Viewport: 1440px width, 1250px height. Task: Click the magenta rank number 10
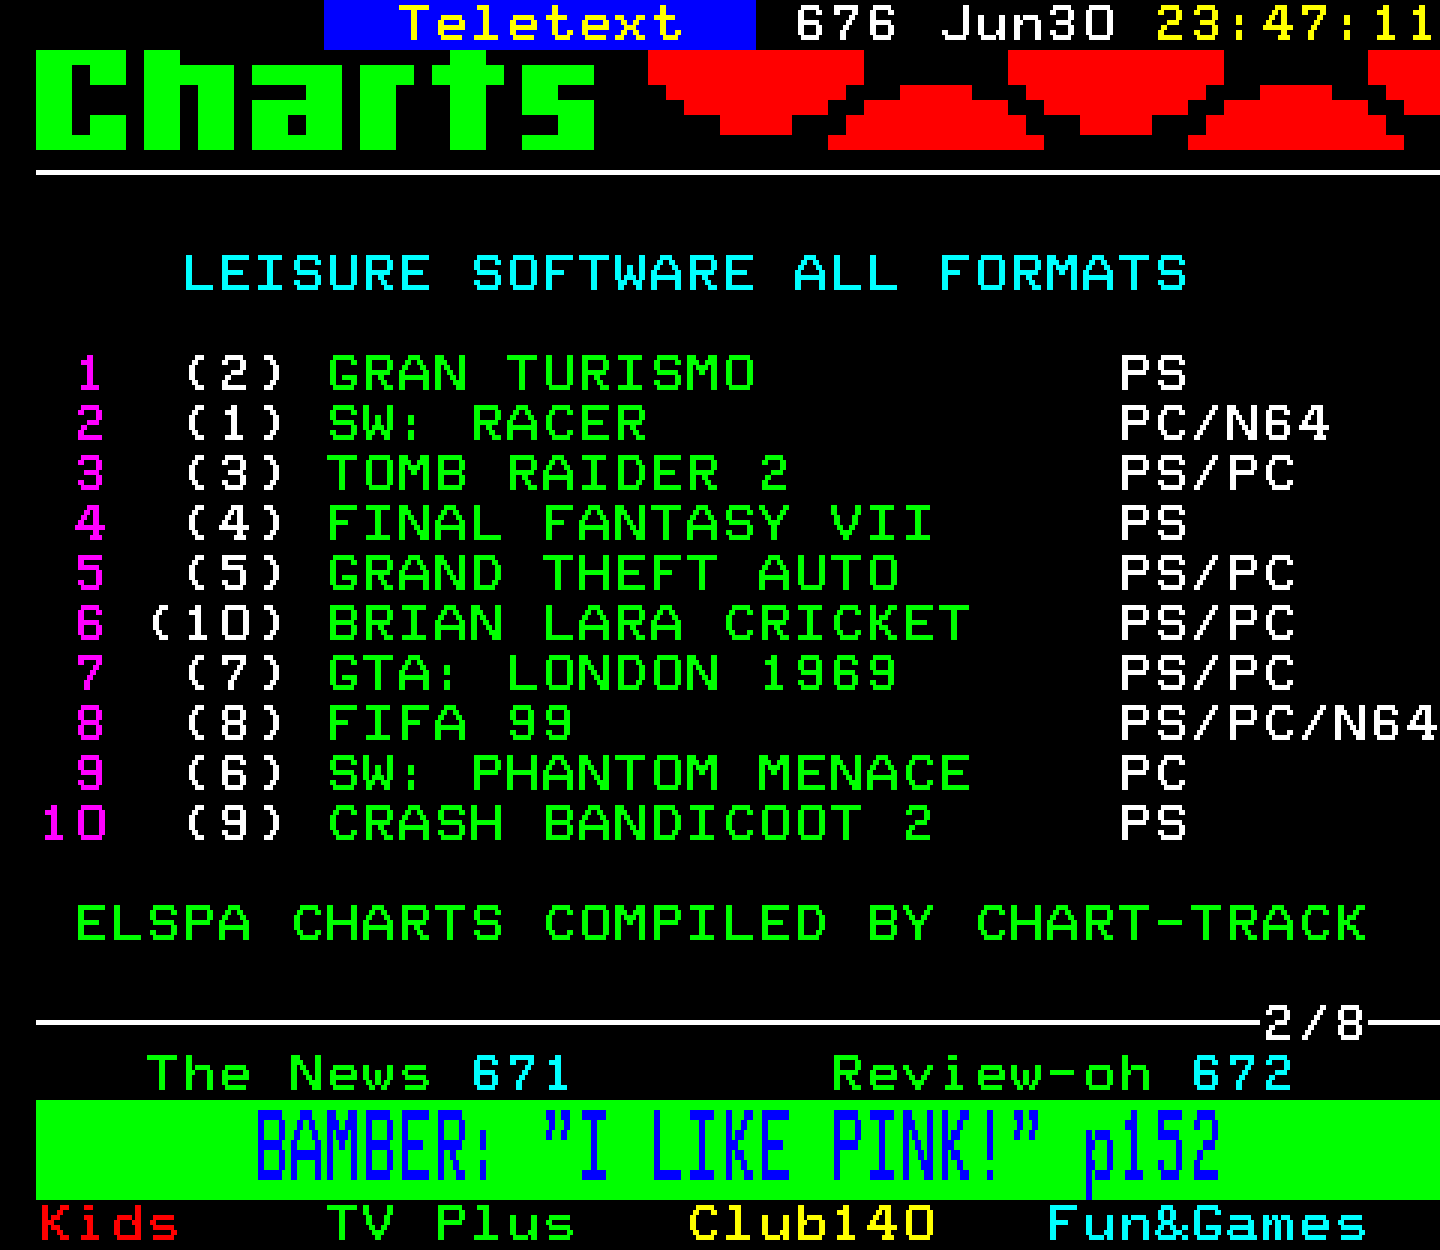click(x=74, y=824)
